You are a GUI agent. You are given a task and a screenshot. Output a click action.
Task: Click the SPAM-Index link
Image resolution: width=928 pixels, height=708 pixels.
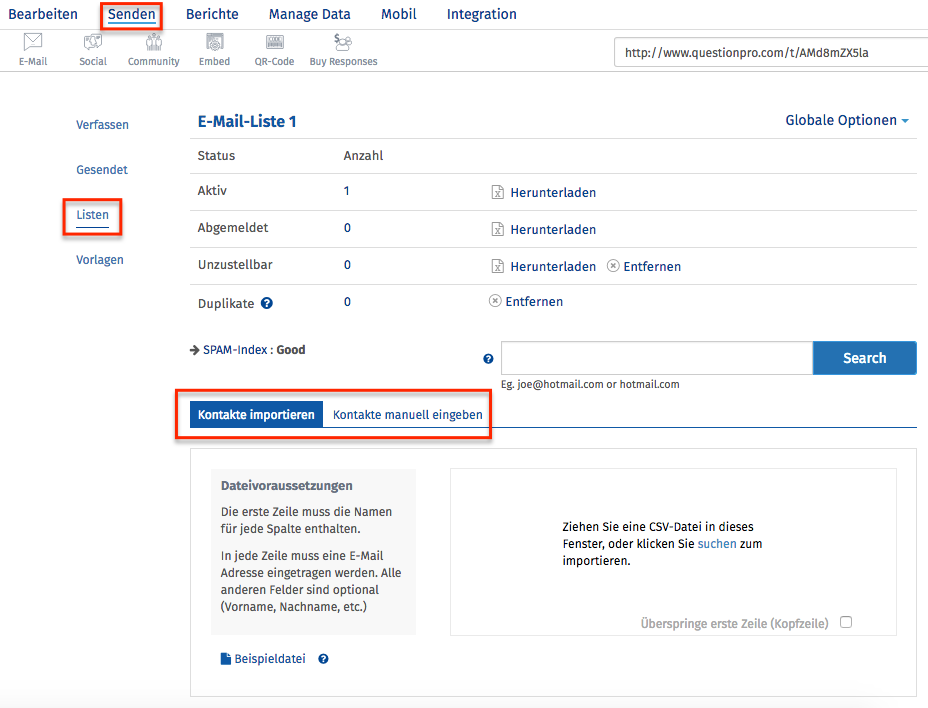click(235, 350)
